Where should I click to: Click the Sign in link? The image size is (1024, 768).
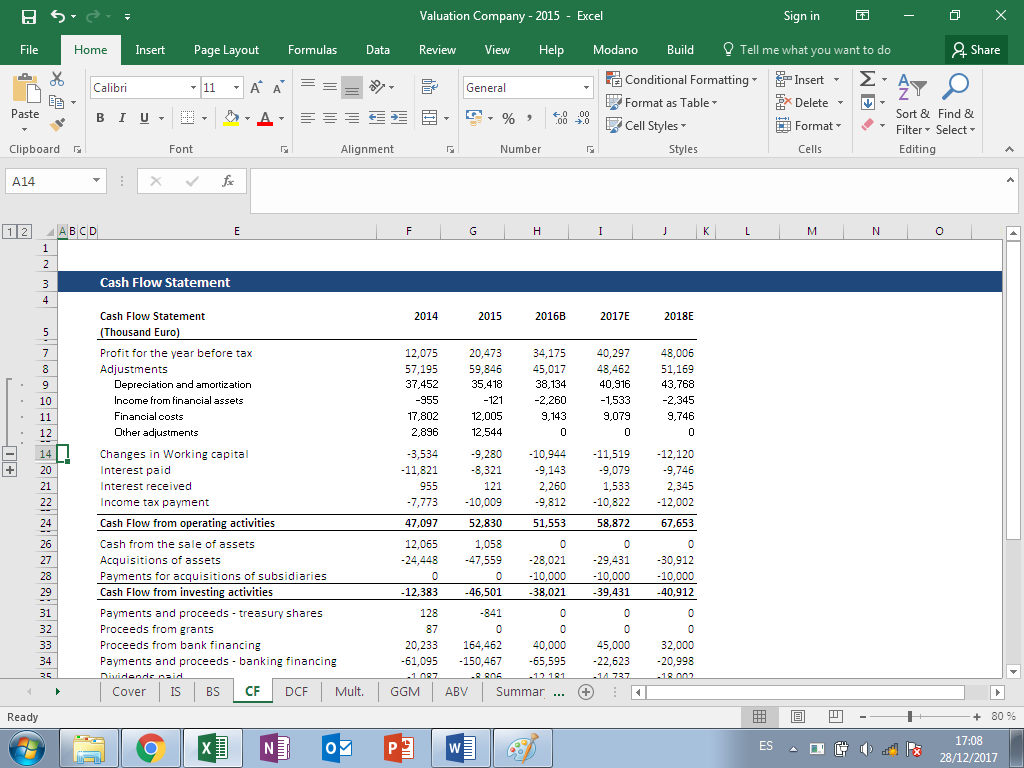click(801, 15)
